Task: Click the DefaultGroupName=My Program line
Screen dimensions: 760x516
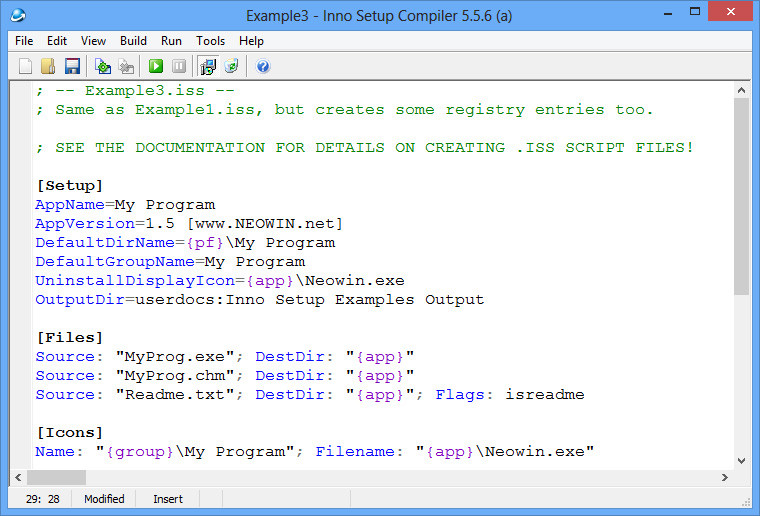Action: [x=170, y=261]
